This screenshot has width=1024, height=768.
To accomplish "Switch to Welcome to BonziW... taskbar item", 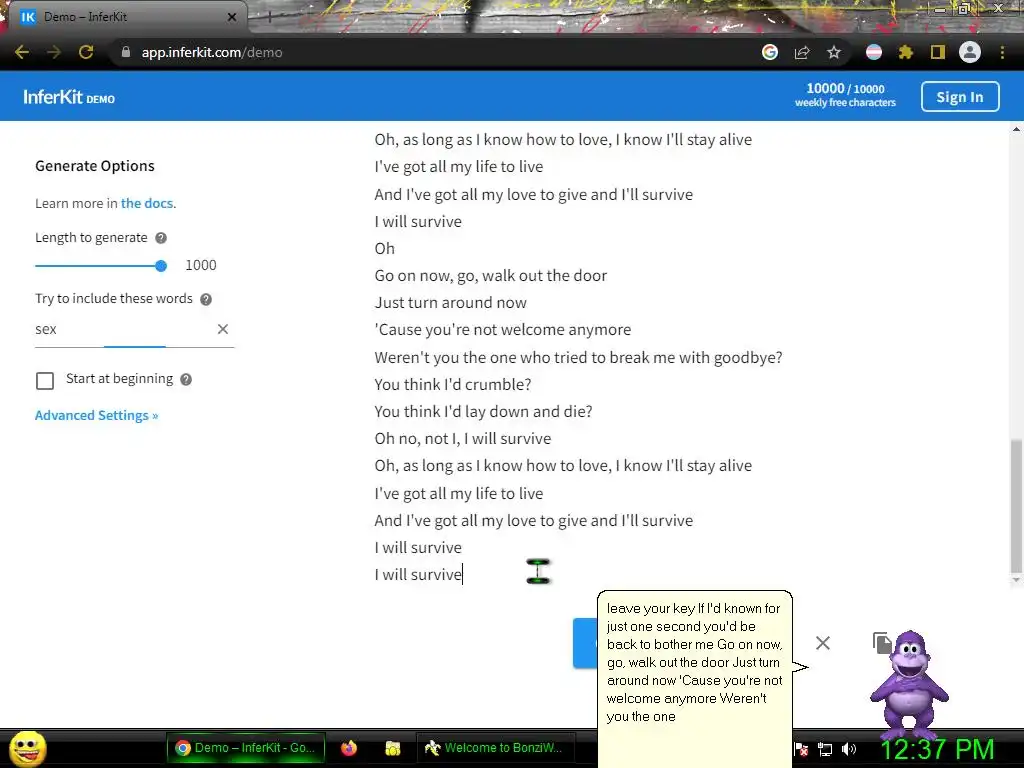I will [x=496, y=748].
